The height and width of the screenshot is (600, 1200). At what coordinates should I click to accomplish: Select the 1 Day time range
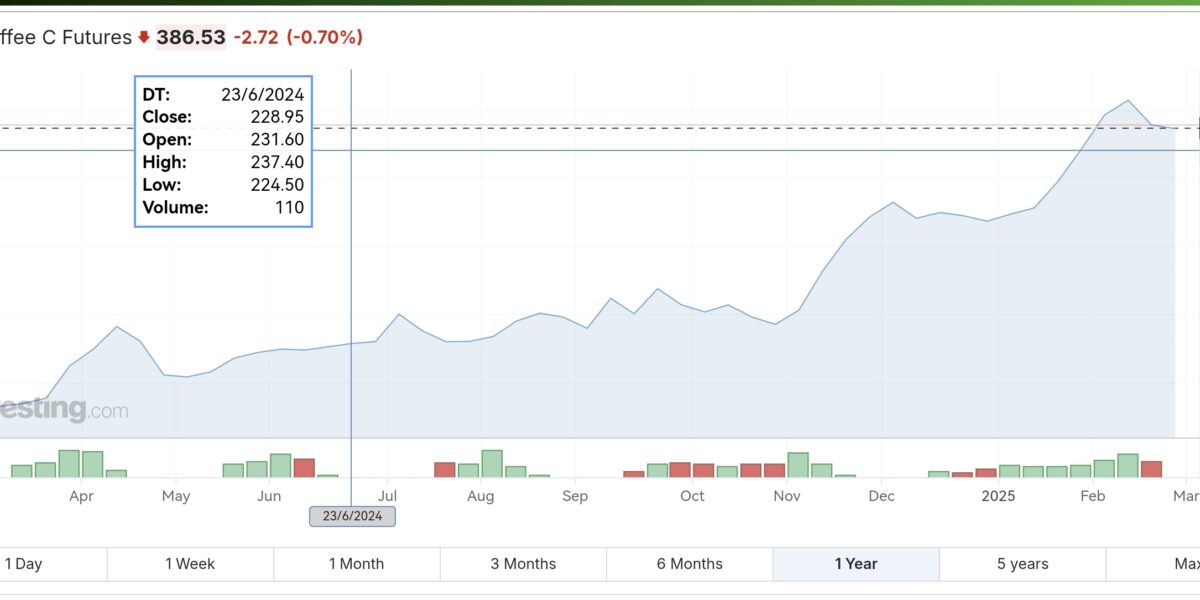click(x=24, y=564)
